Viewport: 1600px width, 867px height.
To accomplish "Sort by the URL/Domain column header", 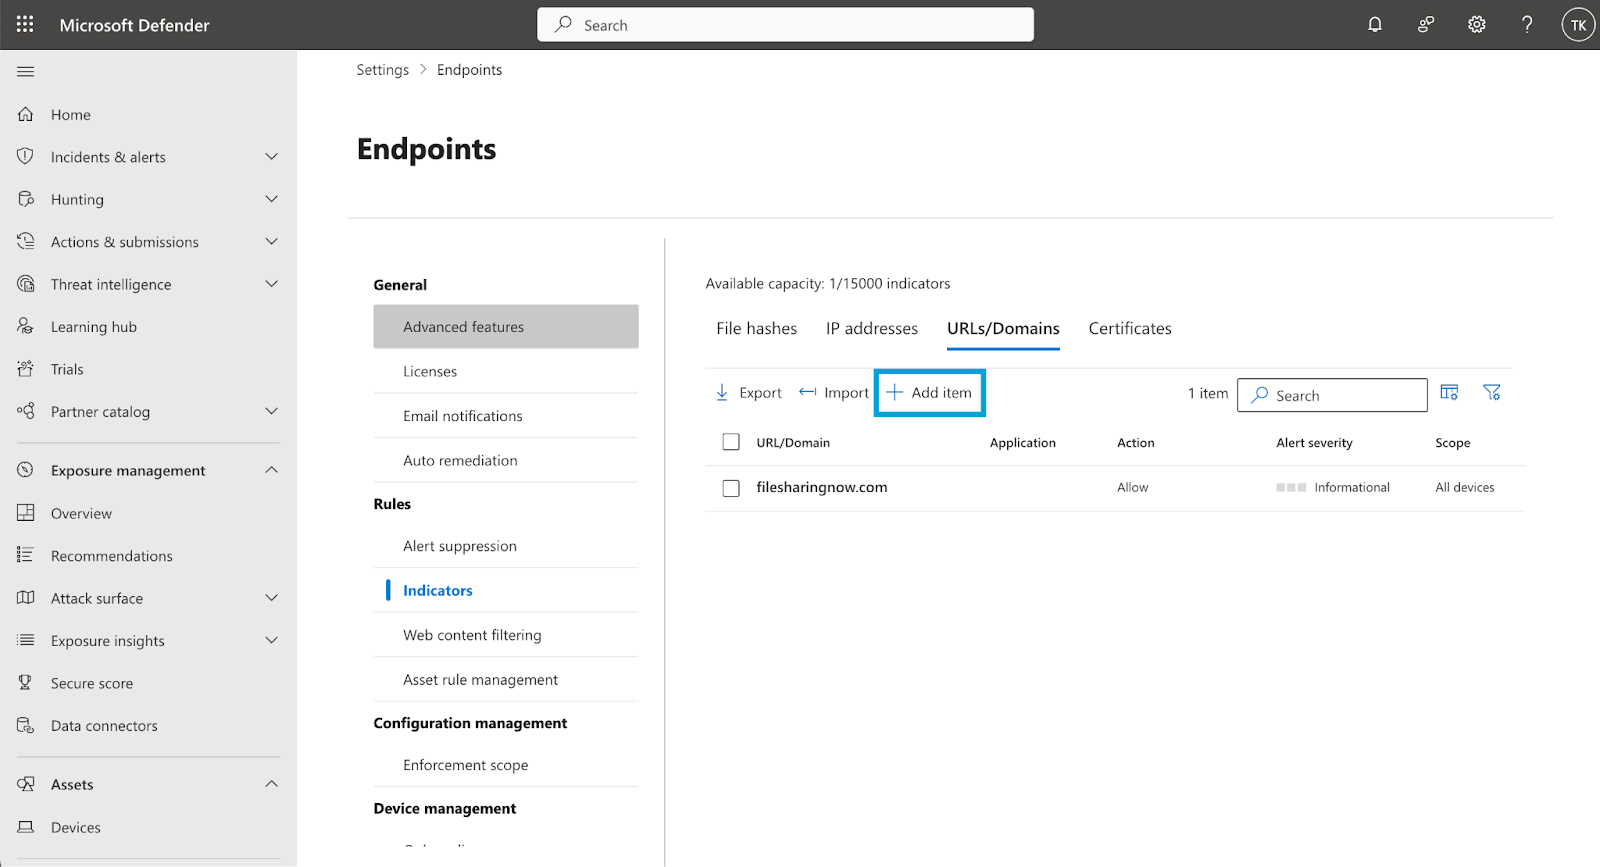I will coord(793,443).
